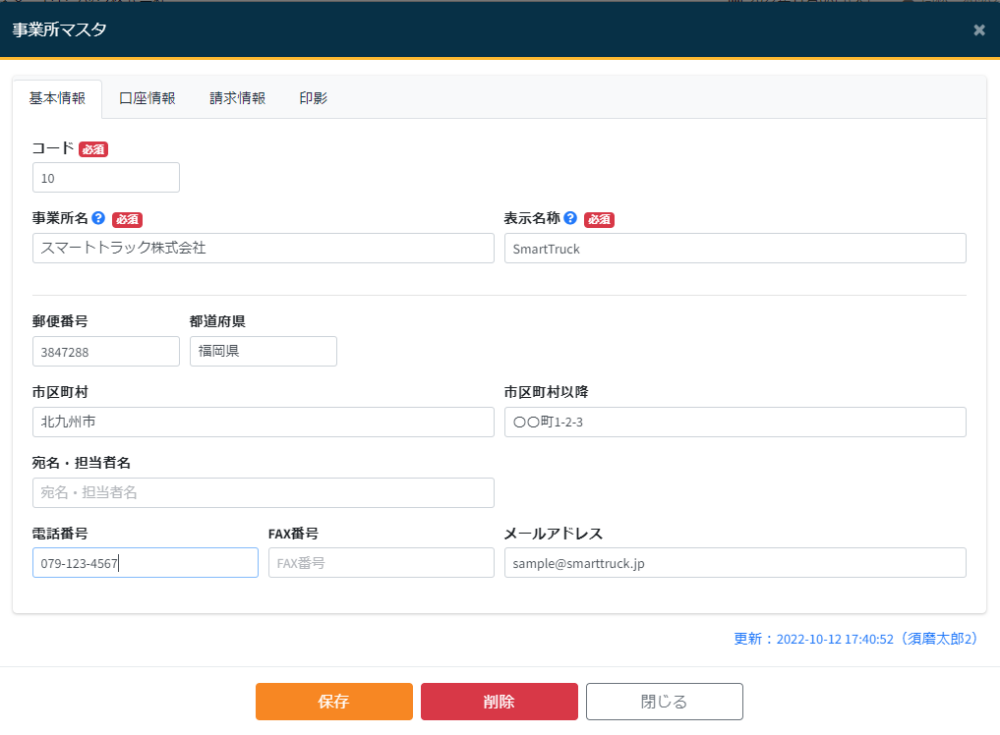Image resolution: width=1000 pixels, height=735 pixels.
Task: Select the 事業所名 field with スマートトラック株式会社
Action: [x=263, y=248]
